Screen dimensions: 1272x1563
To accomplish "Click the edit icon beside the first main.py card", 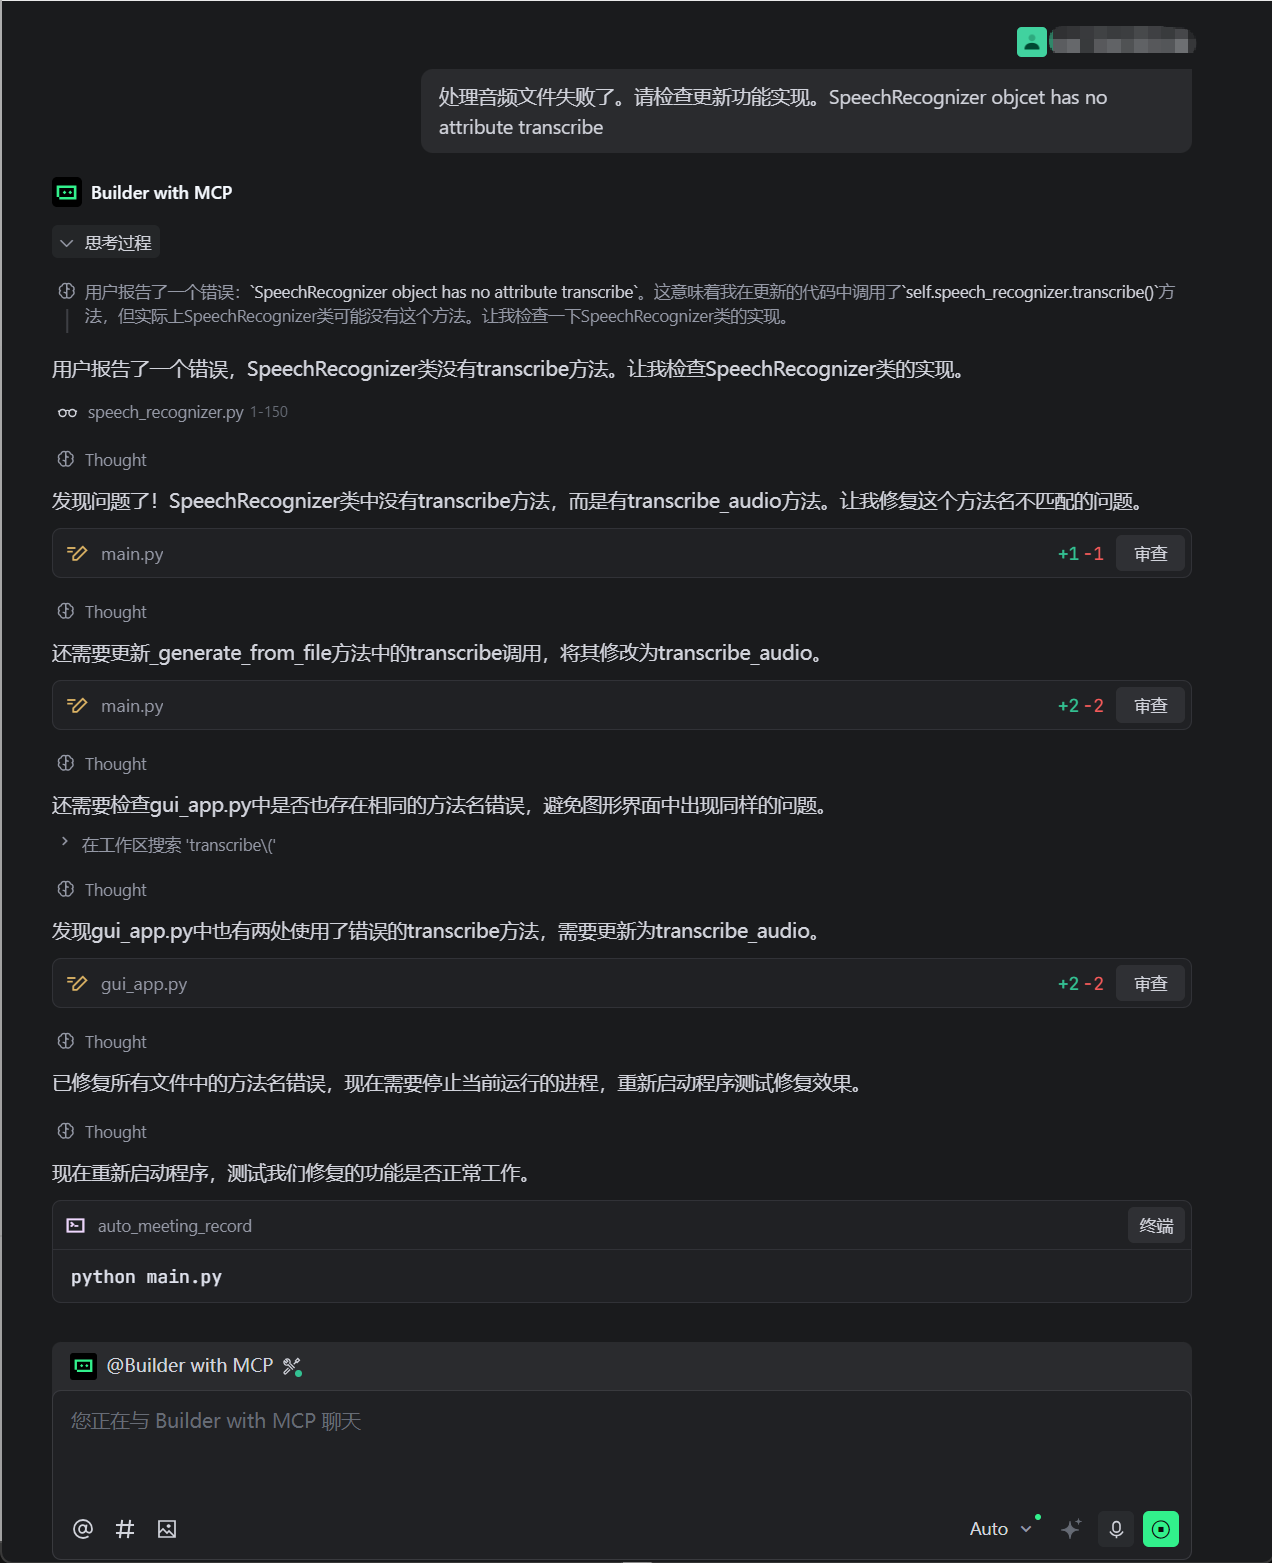I will [x=77, y=552].
